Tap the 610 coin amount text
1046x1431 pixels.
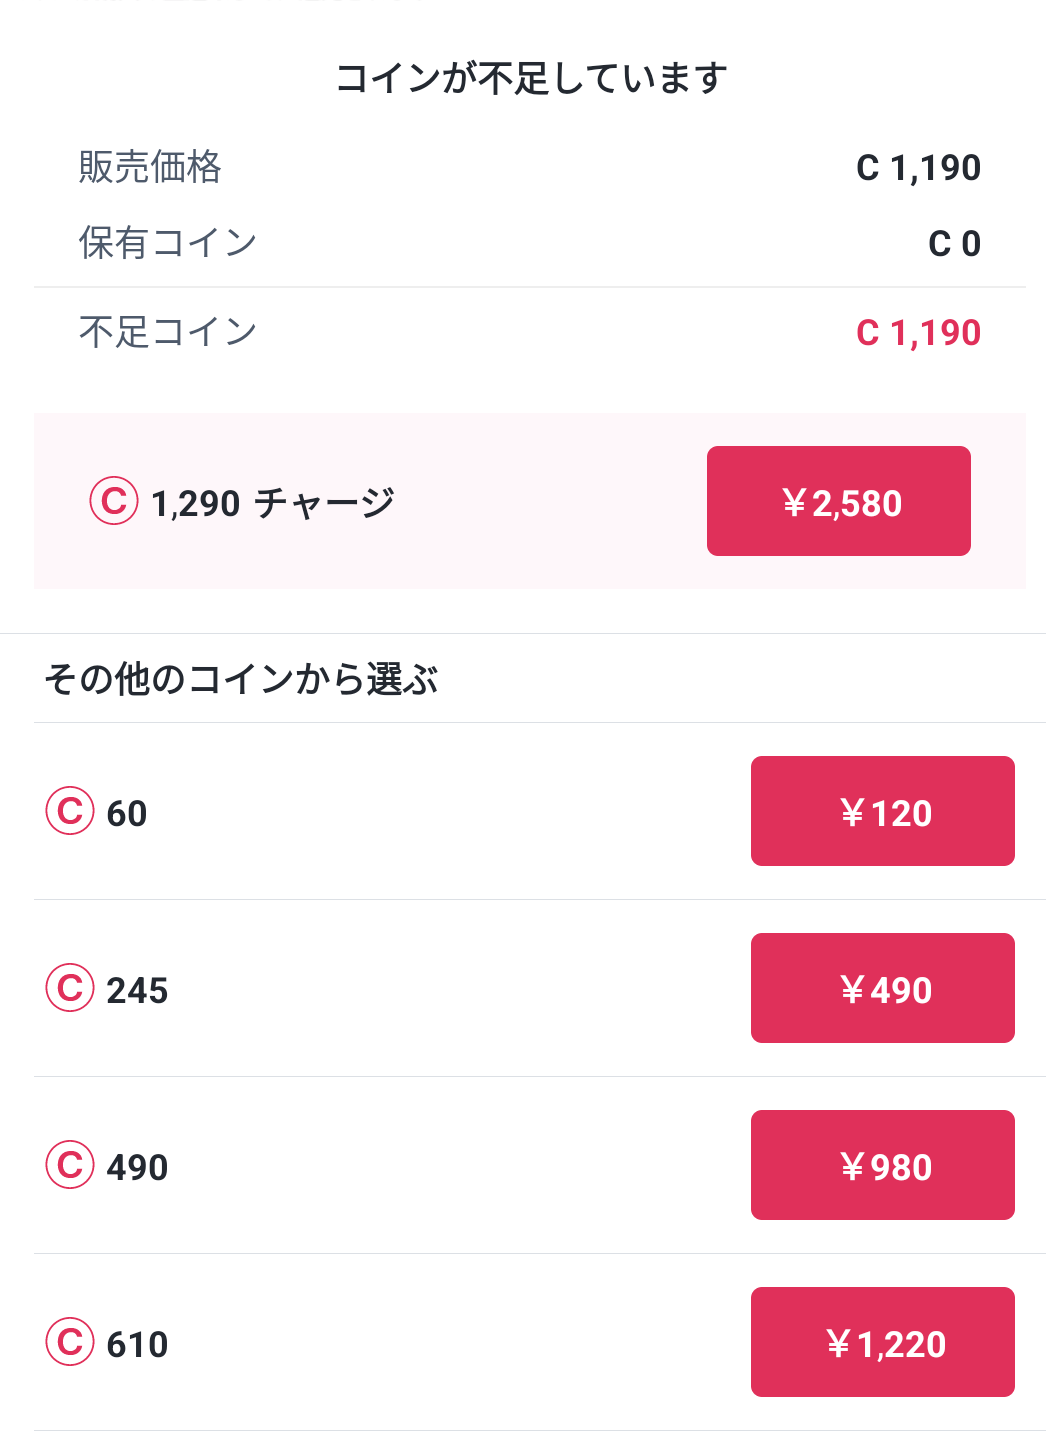pos(137,1345)
